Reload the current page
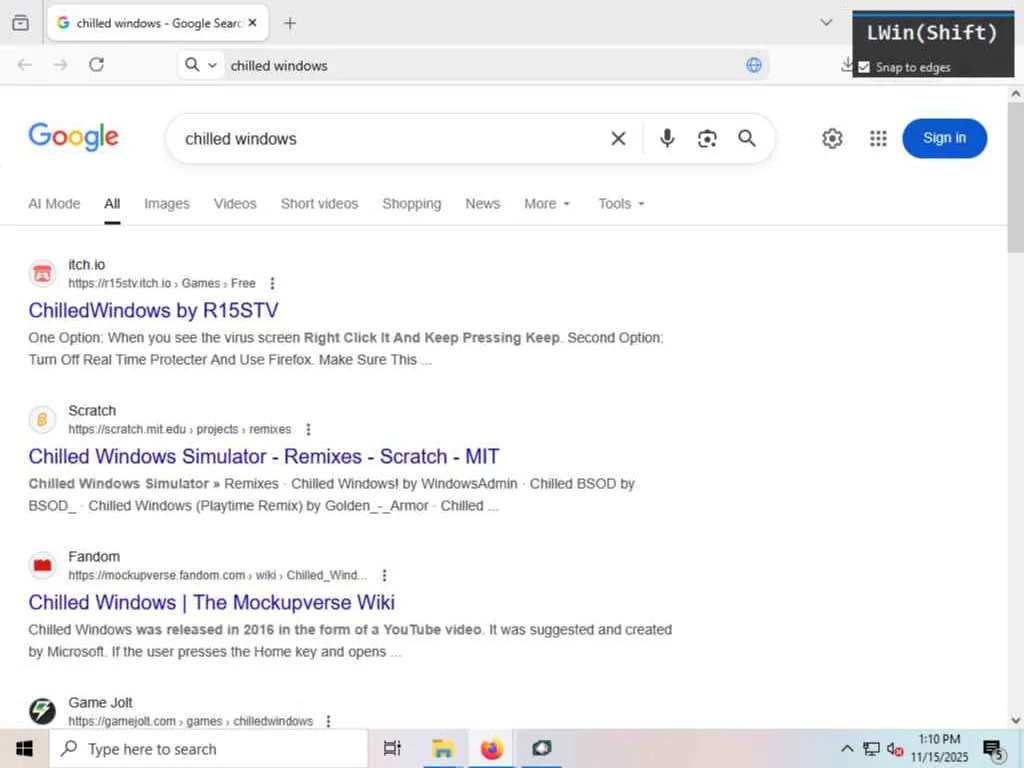This screenshot has width=1024, height=768. coord(97,65)
